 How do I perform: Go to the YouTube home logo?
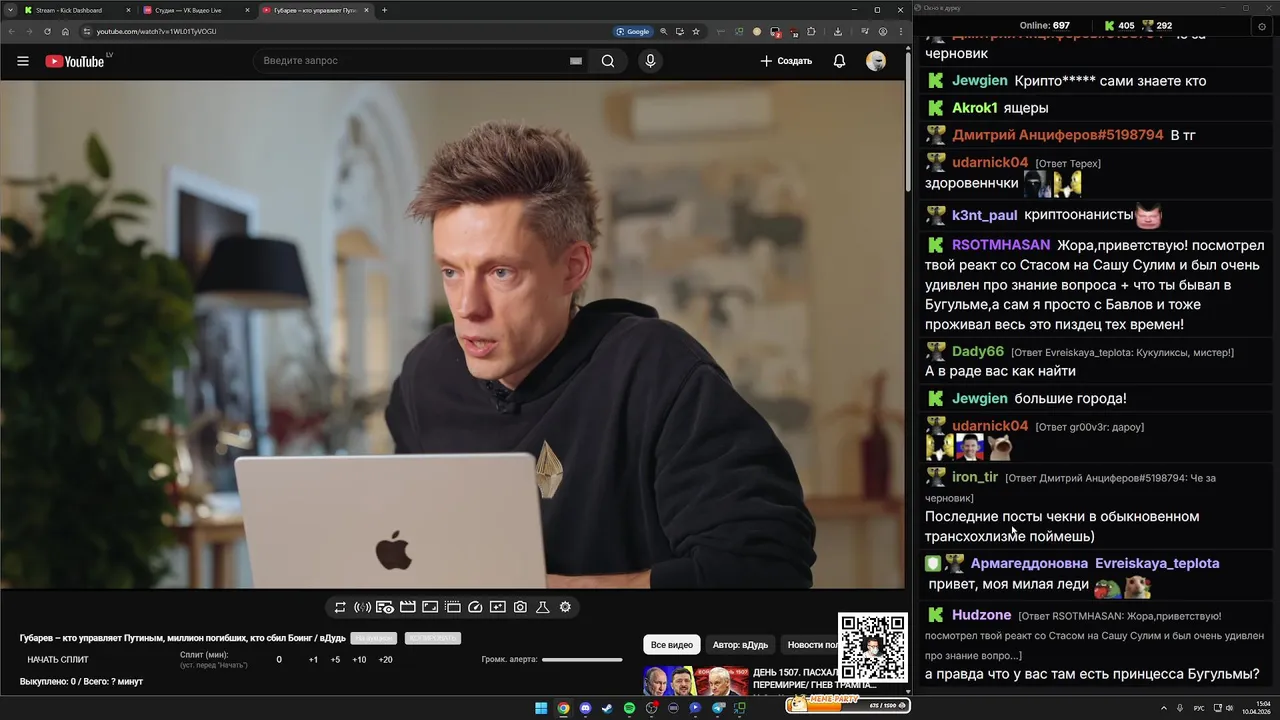[75, 61]
